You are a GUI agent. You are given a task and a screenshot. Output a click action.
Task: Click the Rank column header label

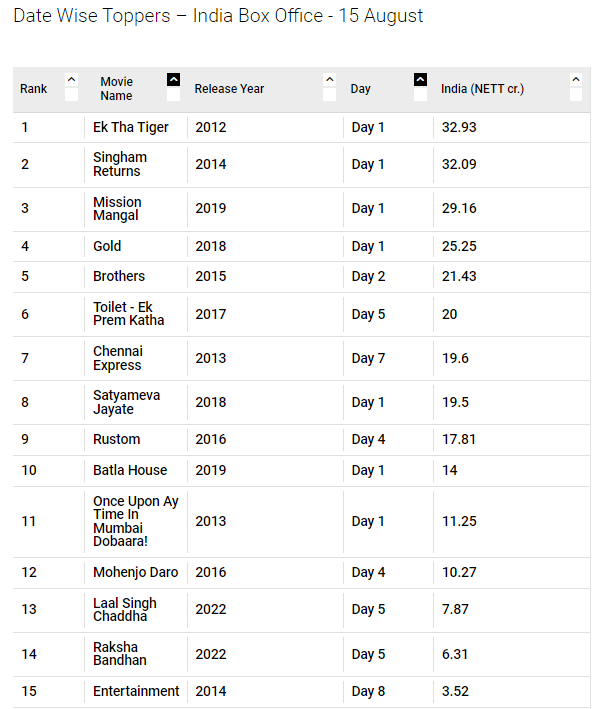[33, 89]
